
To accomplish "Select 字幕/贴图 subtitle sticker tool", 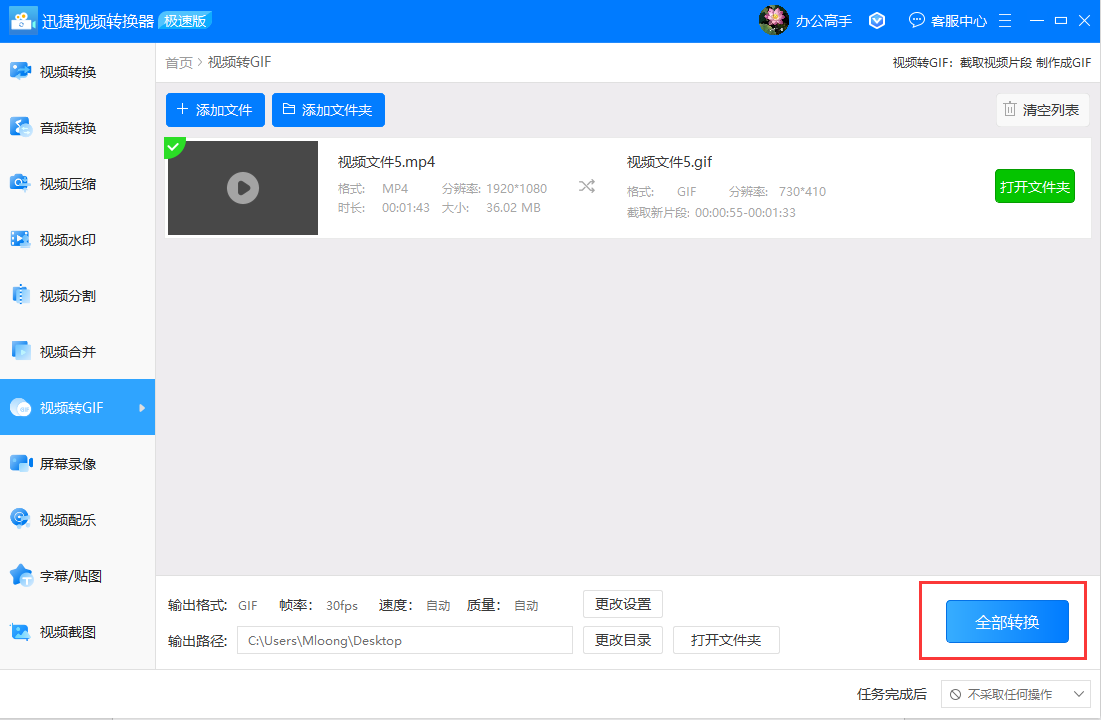I will [70, 576].
